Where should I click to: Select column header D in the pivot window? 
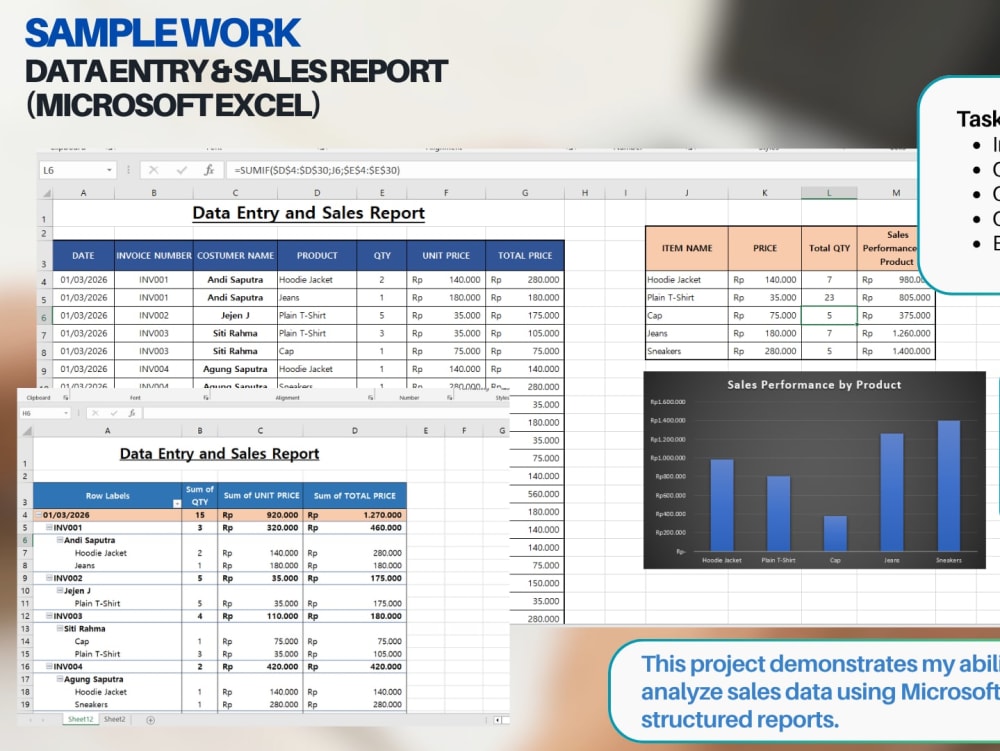point(355,431)
